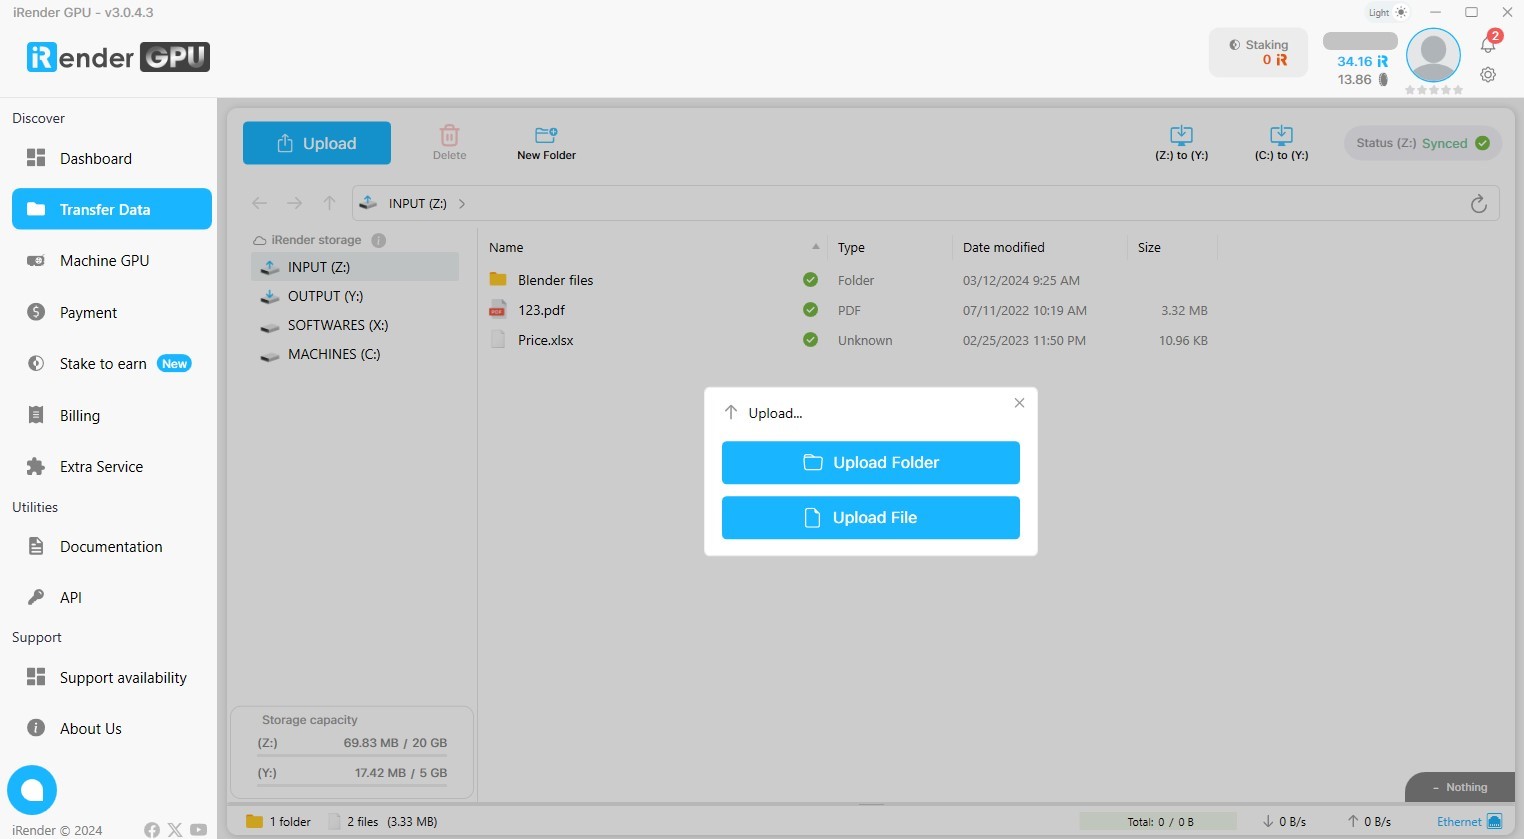Sort files by Date modified column
1524x839 pixels.
(x=1040, y=247)
